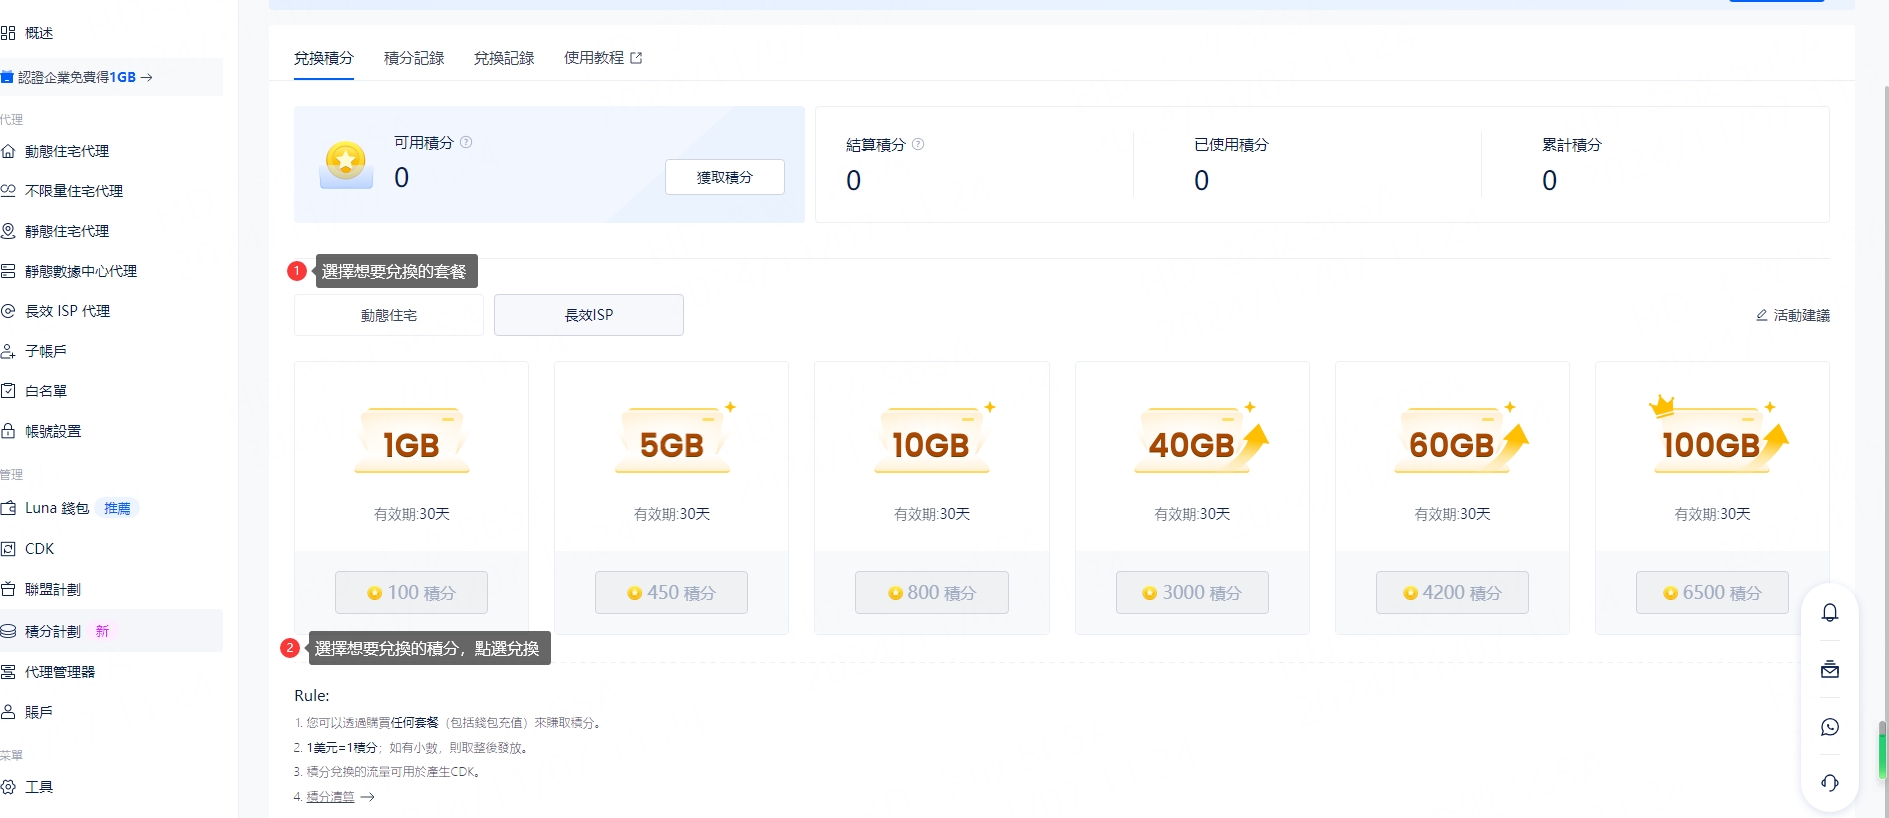Redeem 1GB for 100 積分

[x=411, y=593]
